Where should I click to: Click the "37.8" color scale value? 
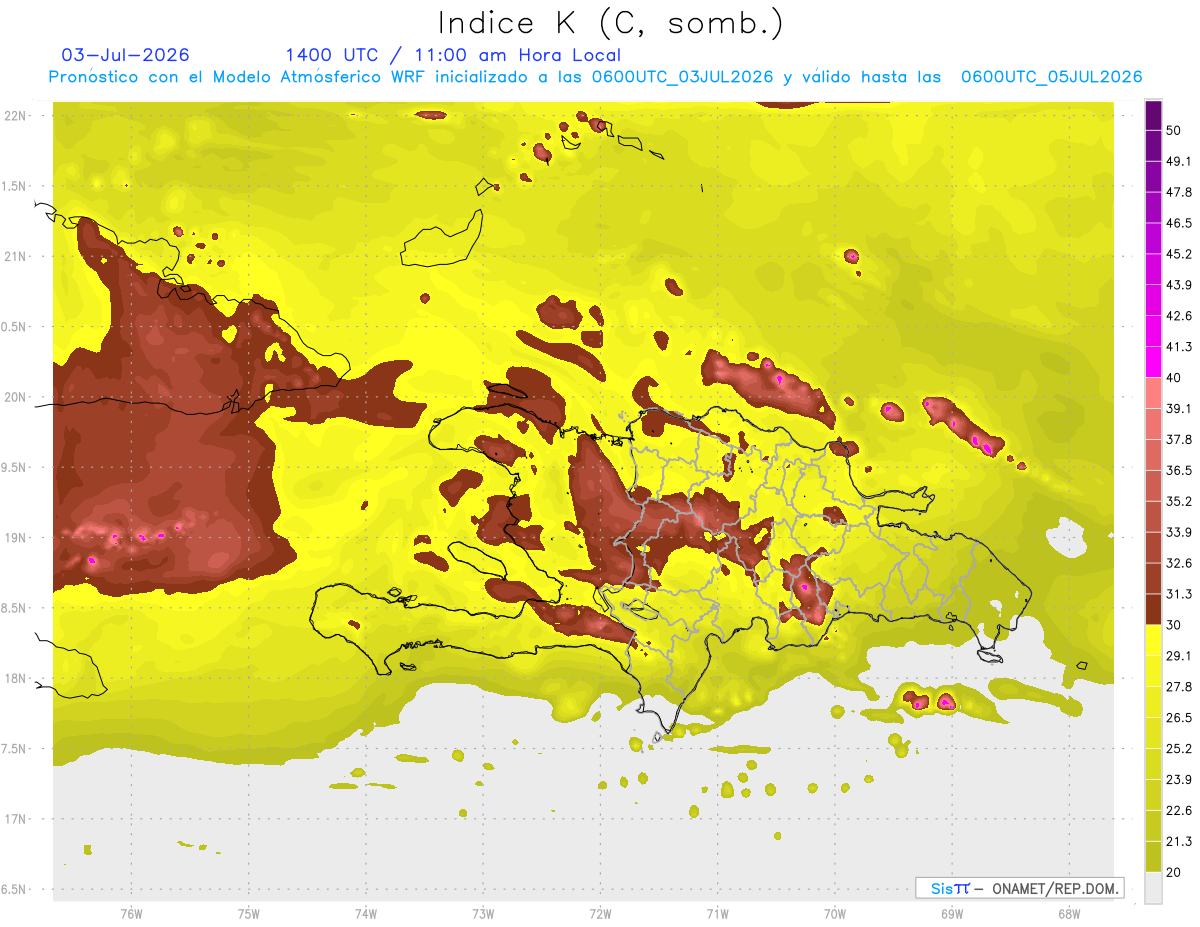click(x=1179, y=439)
